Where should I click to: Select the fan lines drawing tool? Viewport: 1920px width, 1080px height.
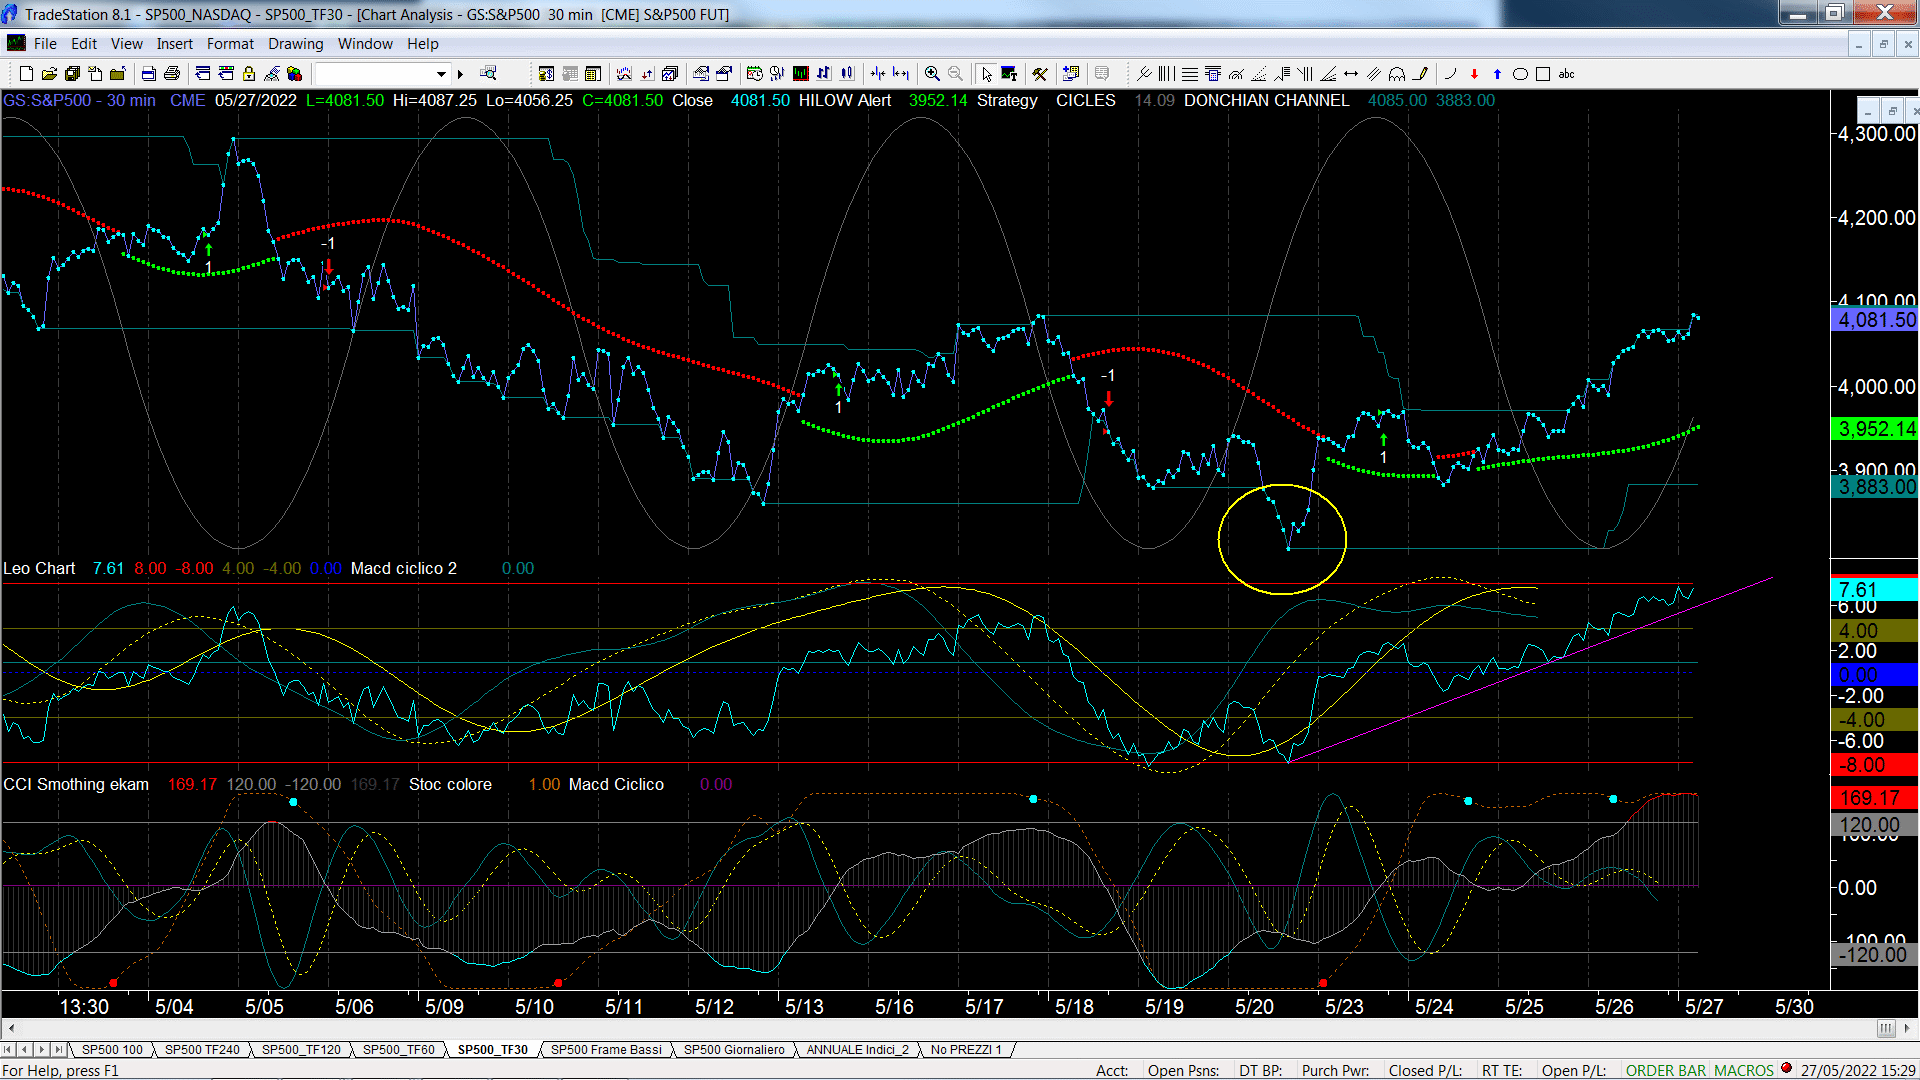1328,73
